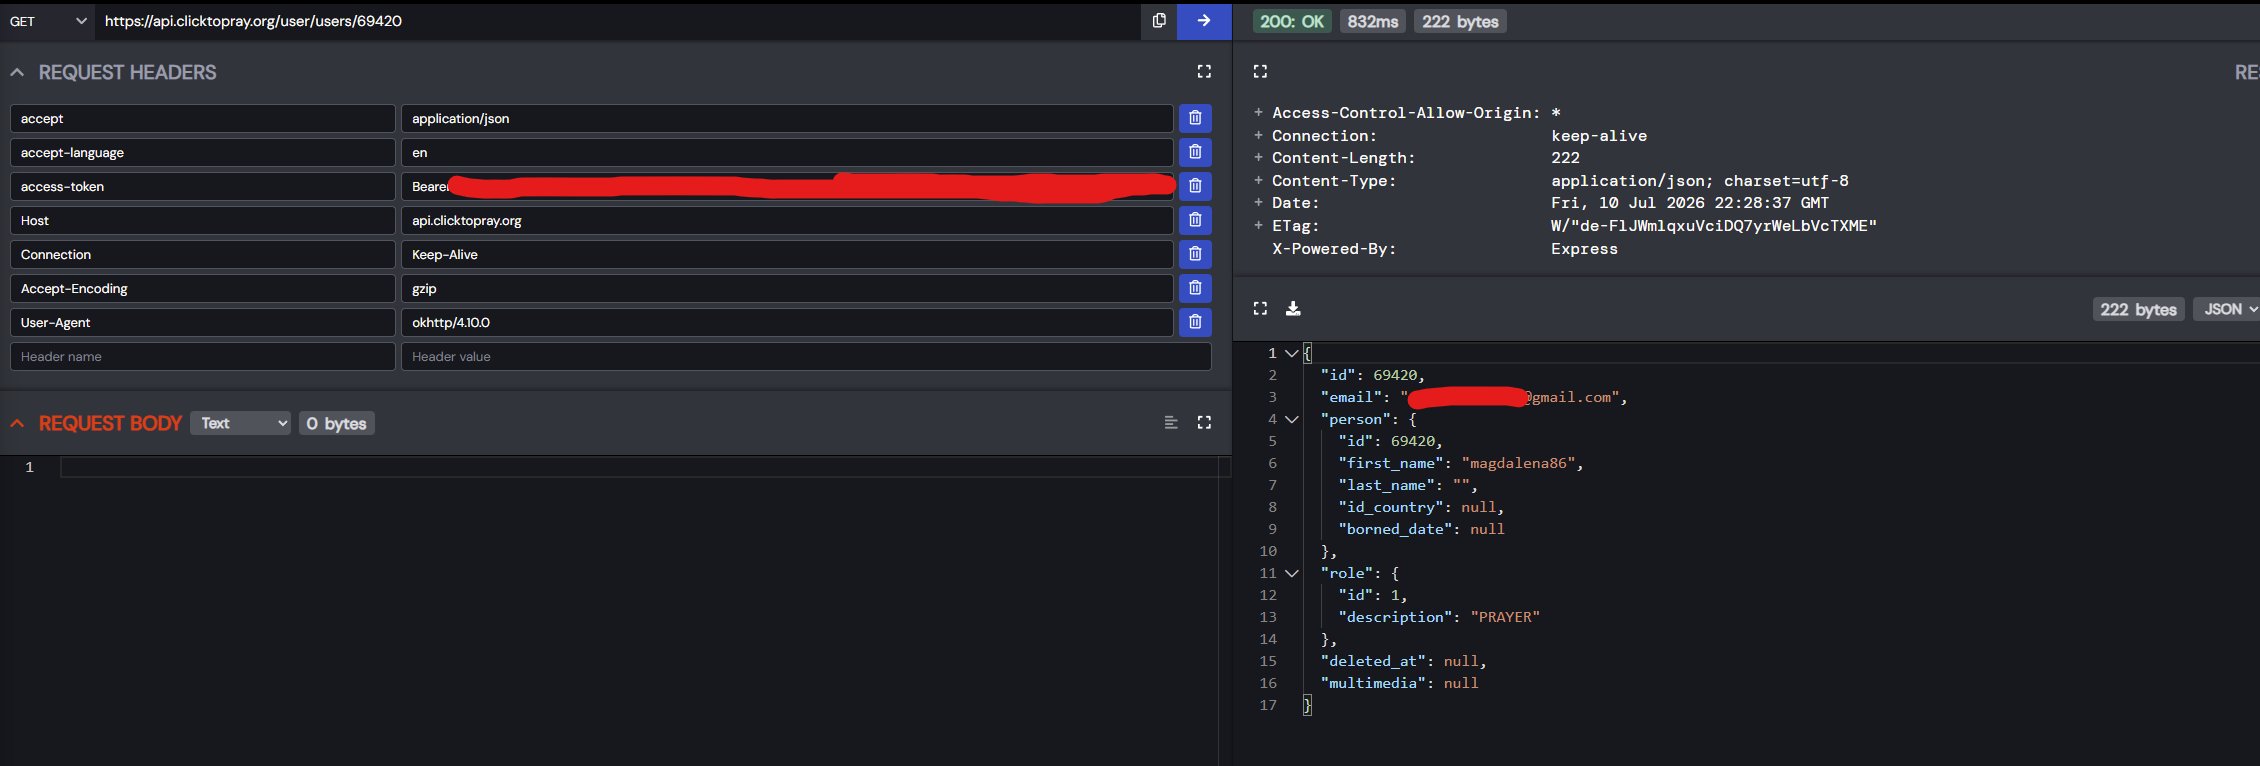Click the "deleted_at" key in JSON

point(1373,661)
